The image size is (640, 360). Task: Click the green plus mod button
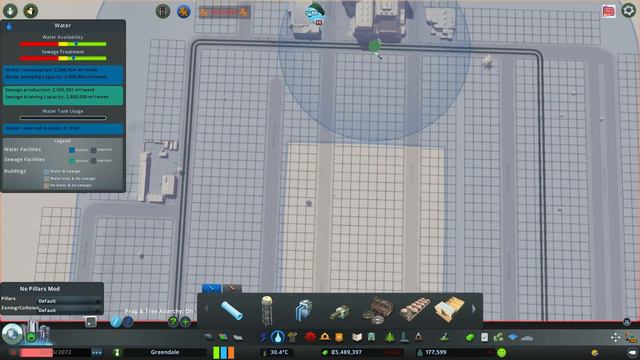pos(185,322)
